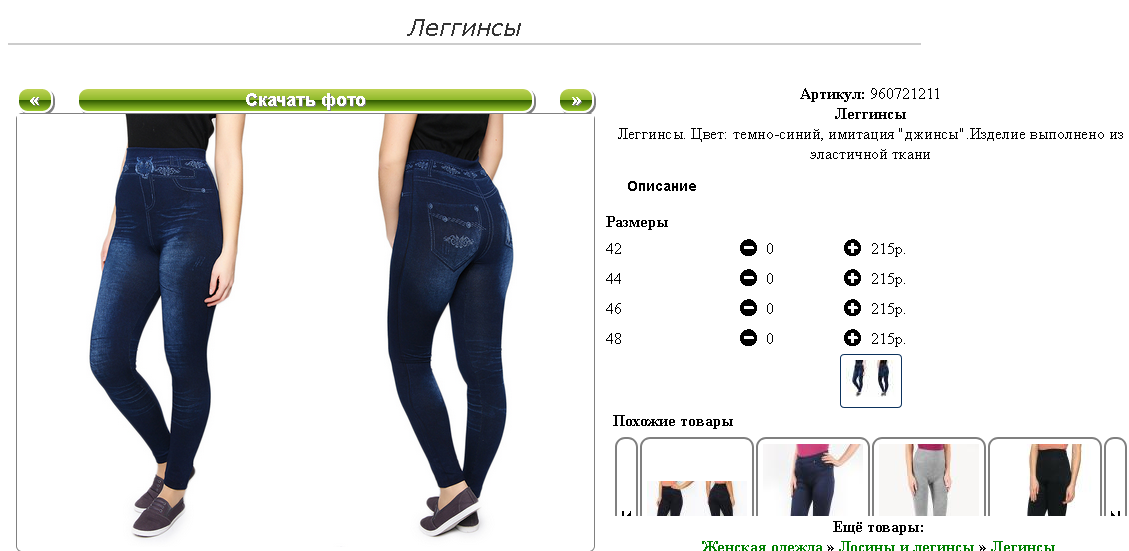
Task: Remove one item of size 44
Action: pyautogui.click(x=748, y=278)
